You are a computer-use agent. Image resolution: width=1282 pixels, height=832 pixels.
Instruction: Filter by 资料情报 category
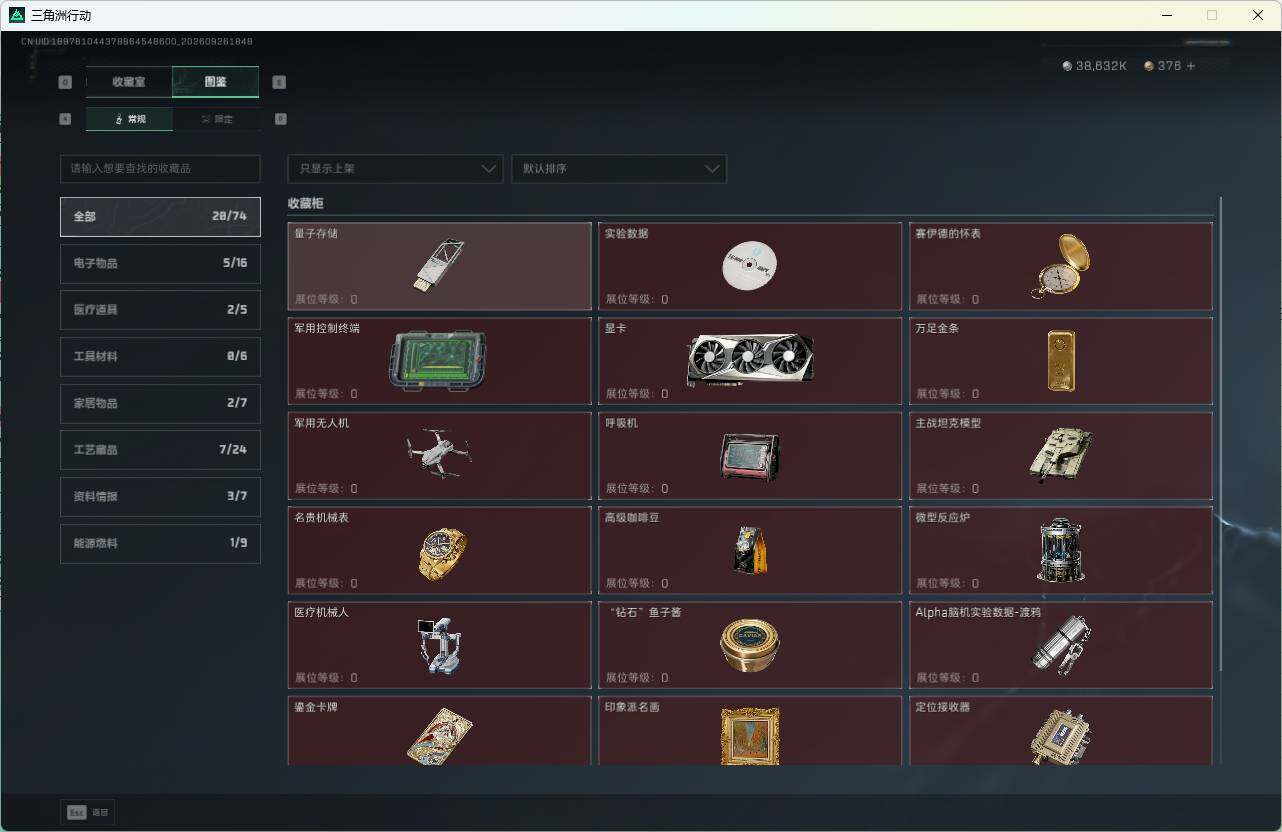coord(160,496)
